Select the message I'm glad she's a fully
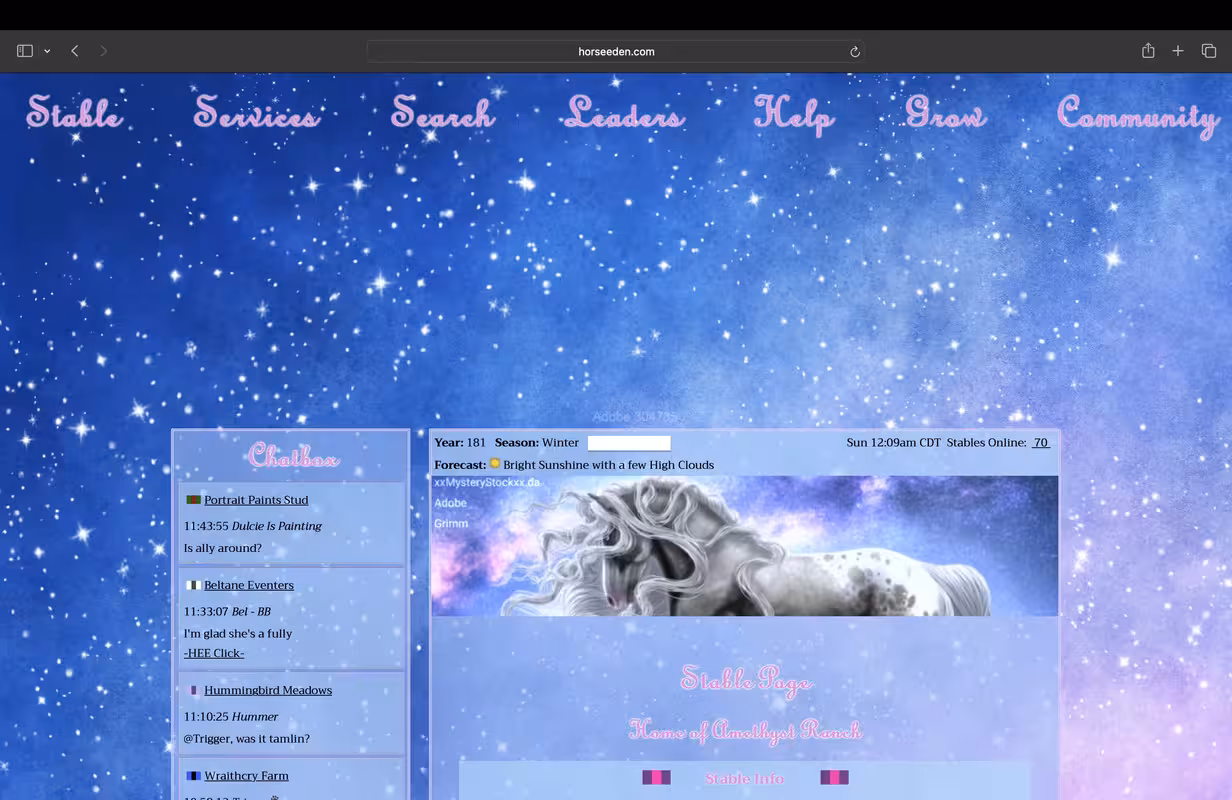This screenshot has width=1232, height=800. pos(238,633)
